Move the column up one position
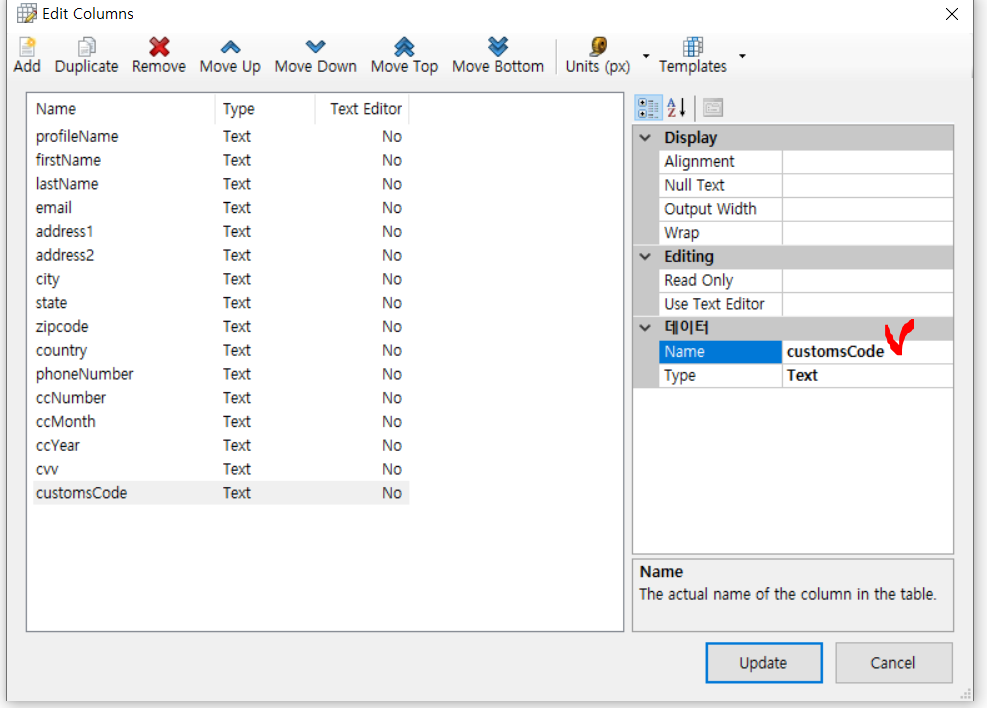The height and width of the screenshot is (708, 987). (230, 47)
